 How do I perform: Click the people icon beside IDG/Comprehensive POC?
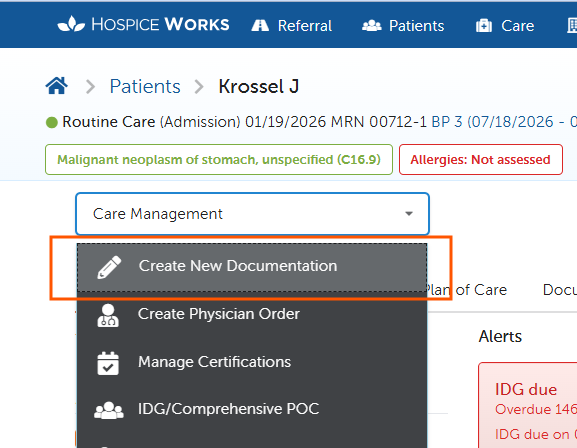109,410
